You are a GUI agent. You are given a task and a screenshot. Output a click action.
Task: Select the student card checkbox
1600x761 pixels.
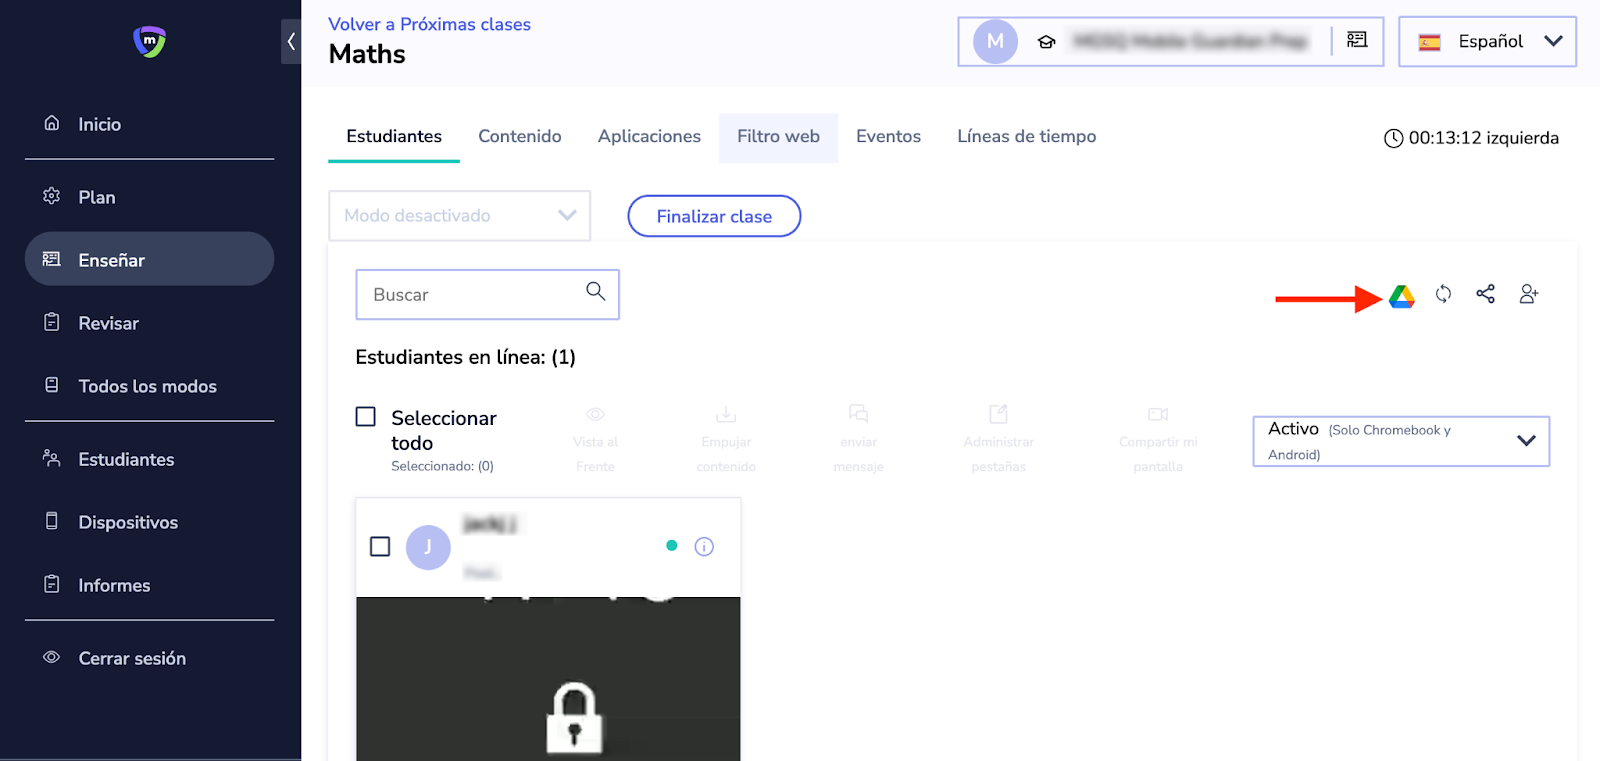(380, 547)
